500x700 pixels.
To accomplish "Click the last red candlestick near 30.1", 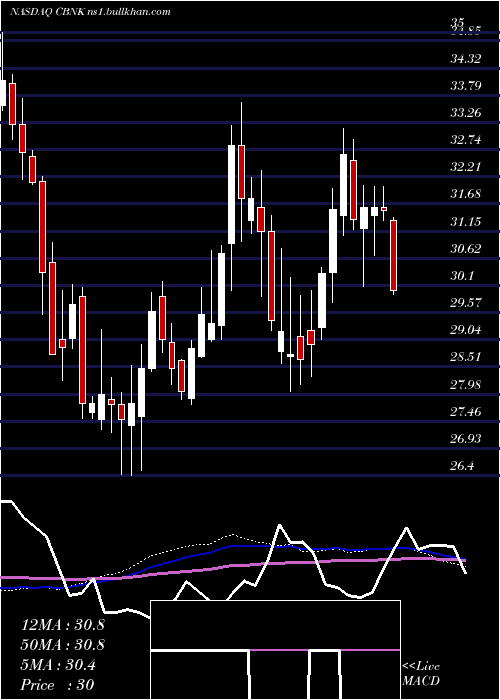I will 394,255.
